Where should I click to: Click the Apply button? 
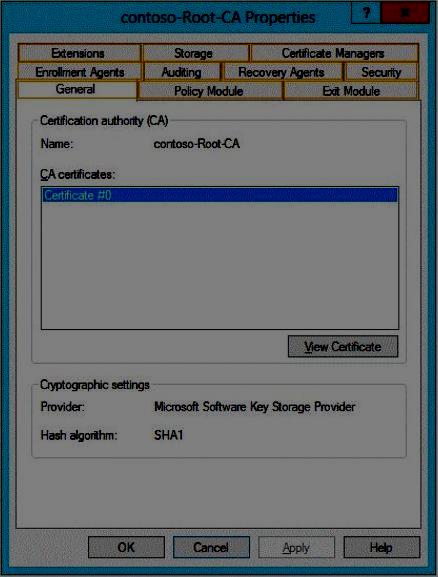point(297,547)
